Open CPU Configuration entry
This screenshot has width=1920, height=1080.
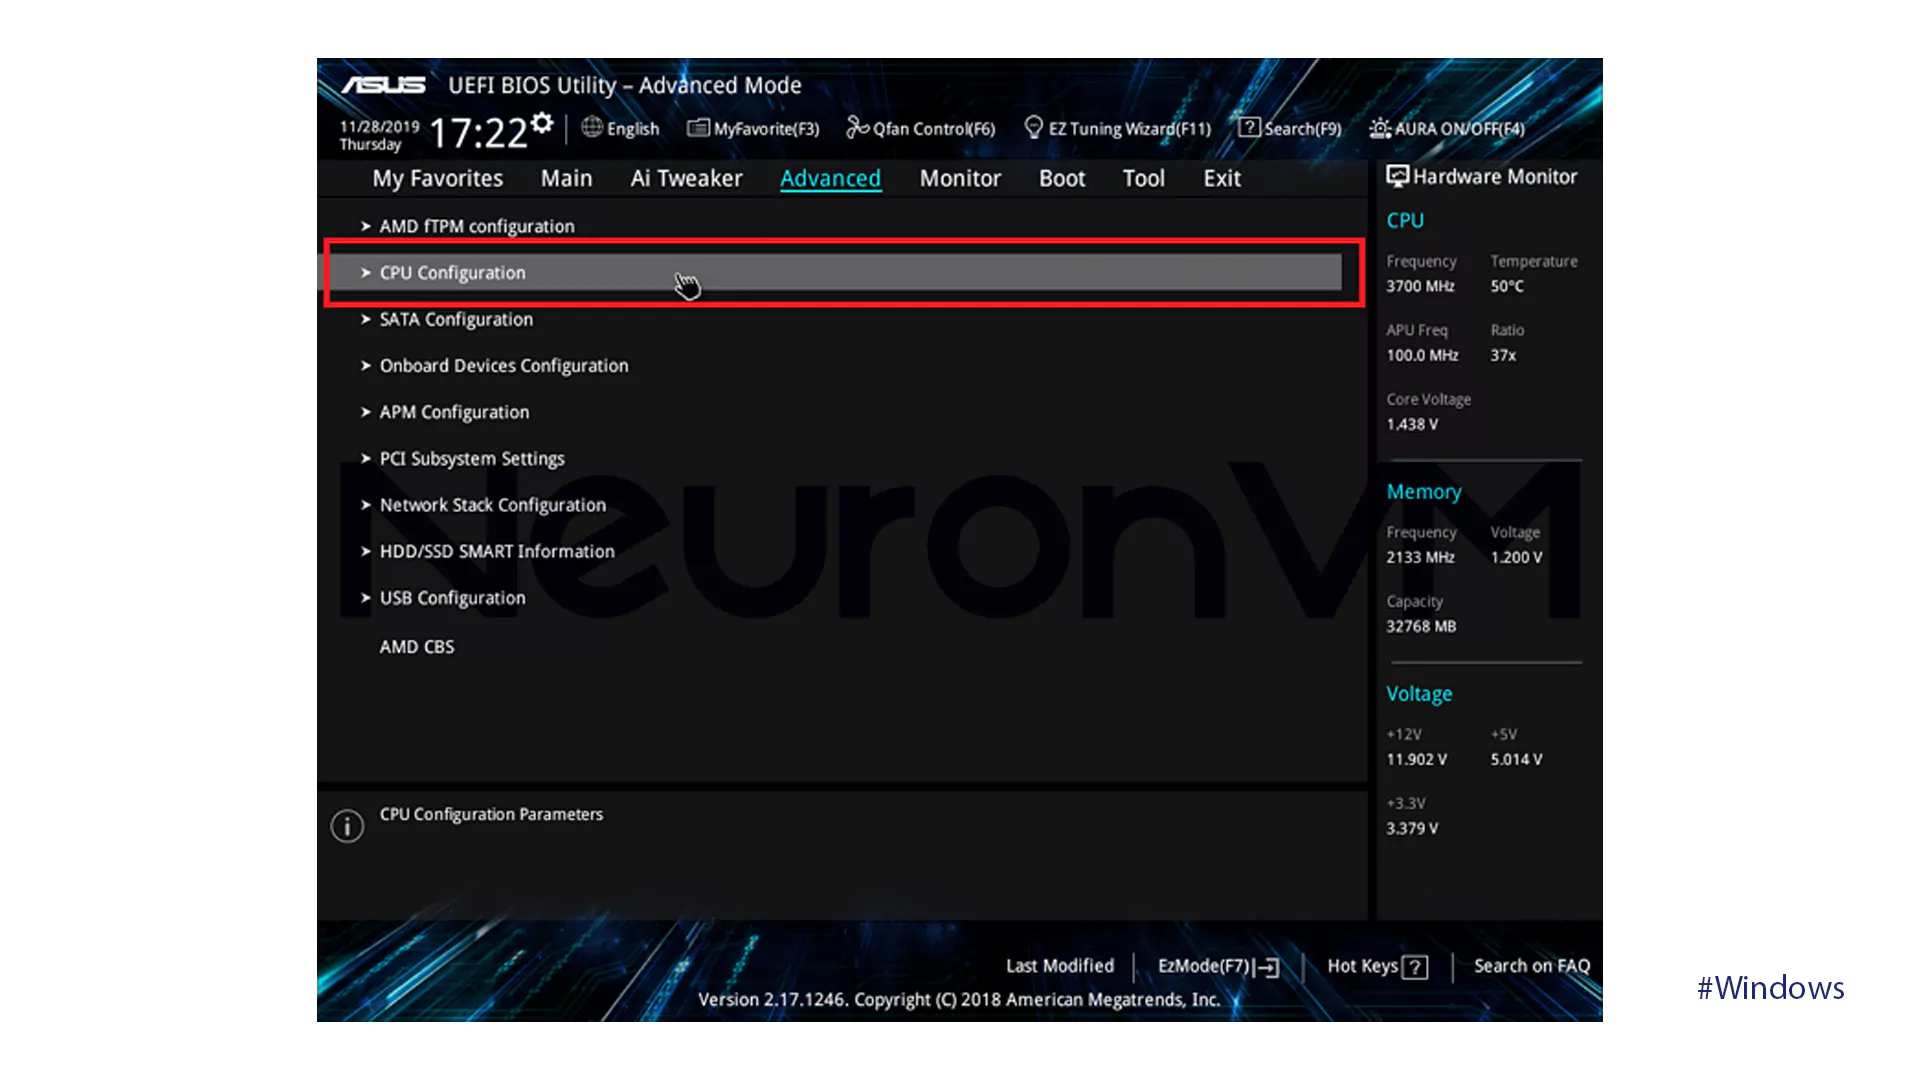coord(452,273)
